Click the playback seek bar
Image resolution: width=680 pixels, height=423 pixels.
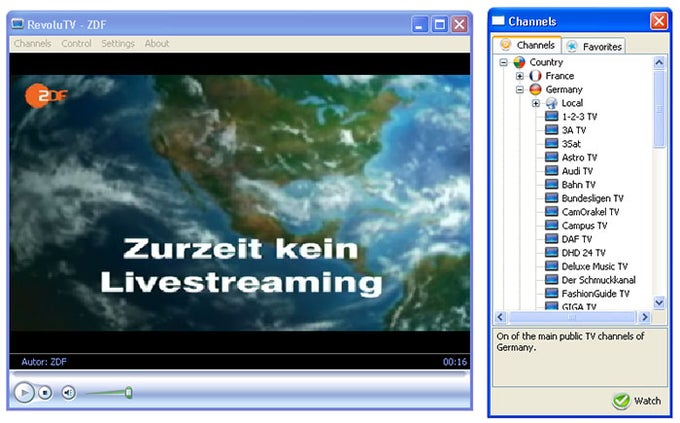(240, 373)
